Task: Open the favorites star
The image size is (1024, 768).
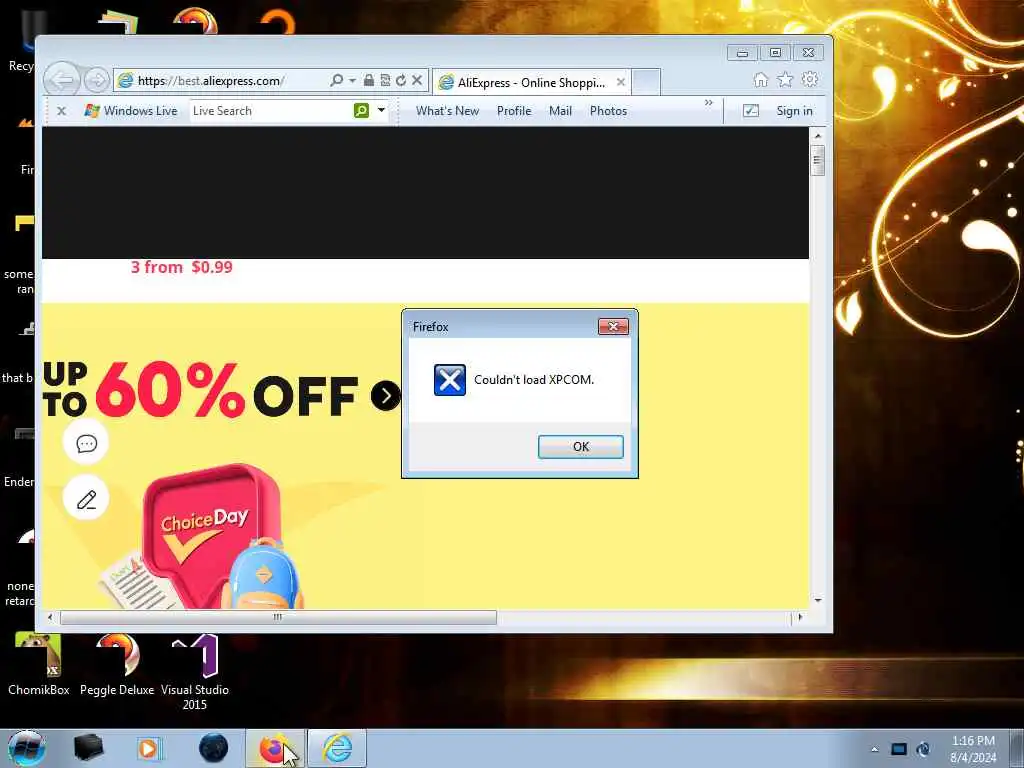Action: pyautogui.click(x=785, y=80)
